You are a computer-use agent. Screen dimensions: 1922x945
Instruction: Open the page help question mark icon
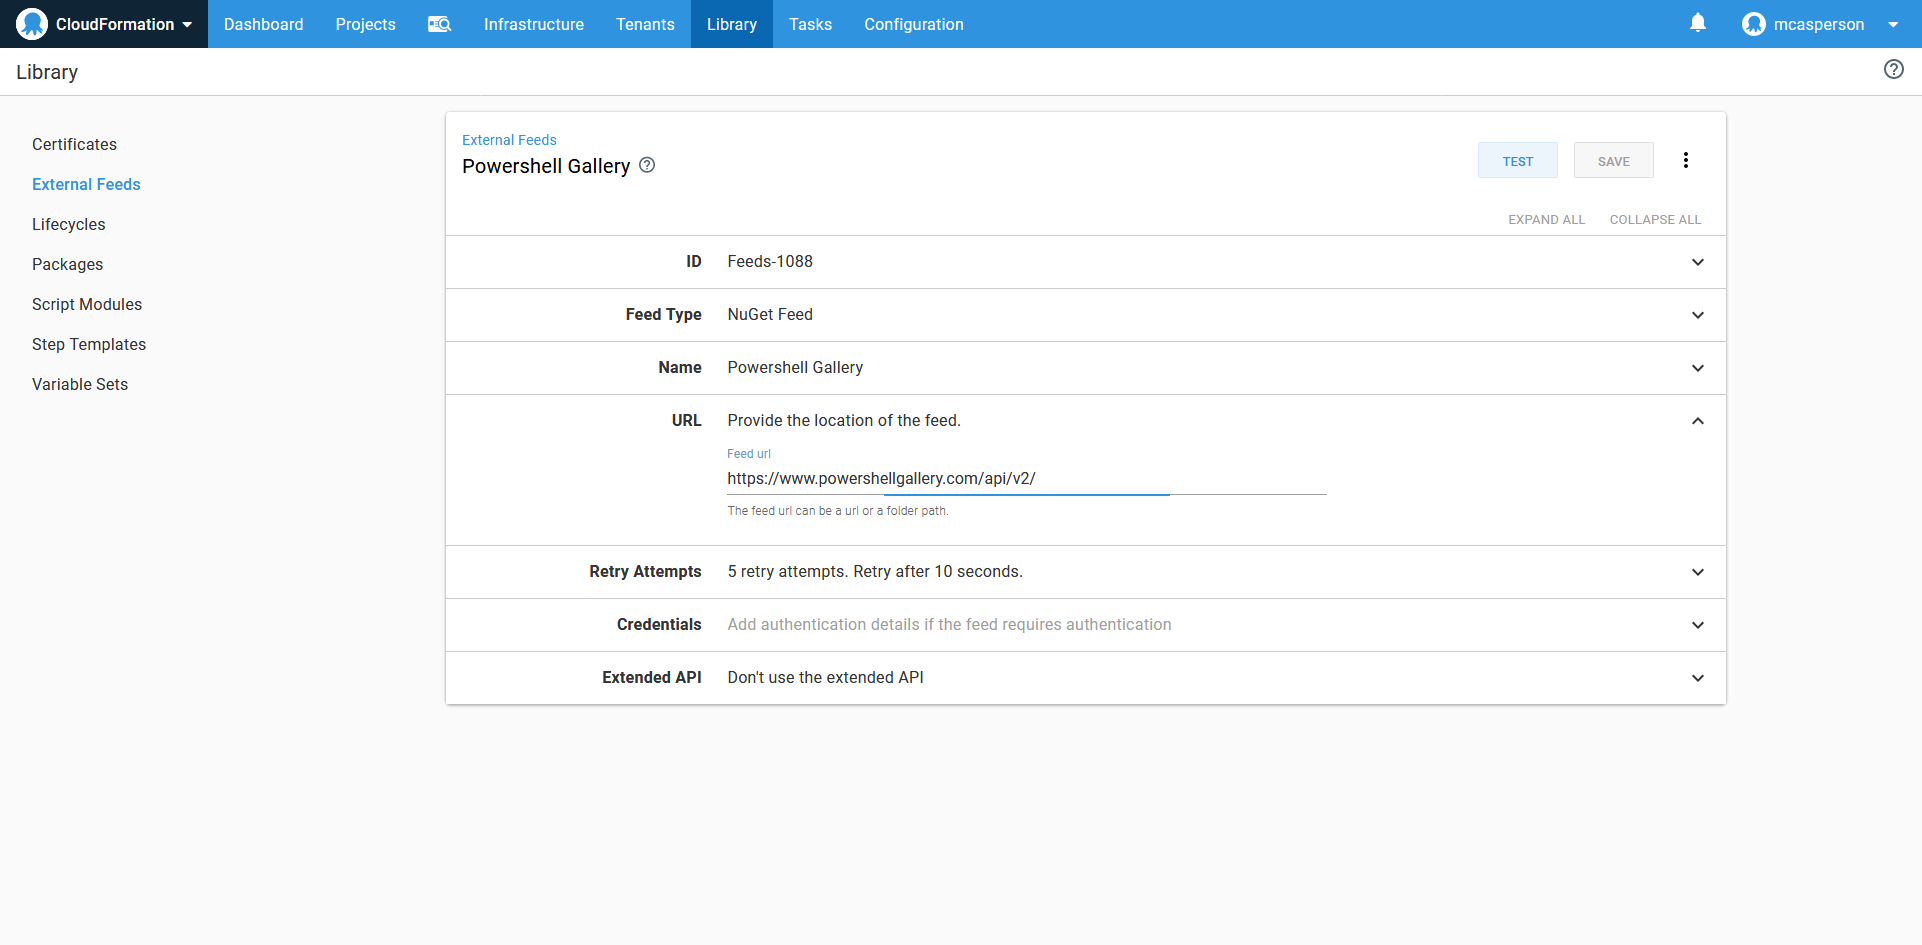[x=1893, y=69]
